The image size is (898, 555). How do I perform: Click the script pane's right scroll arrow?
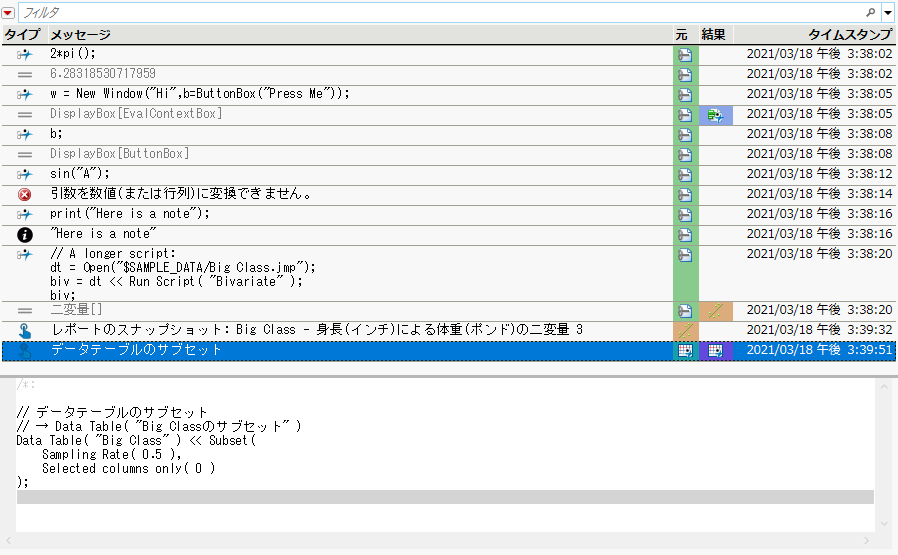click(867, 541)
